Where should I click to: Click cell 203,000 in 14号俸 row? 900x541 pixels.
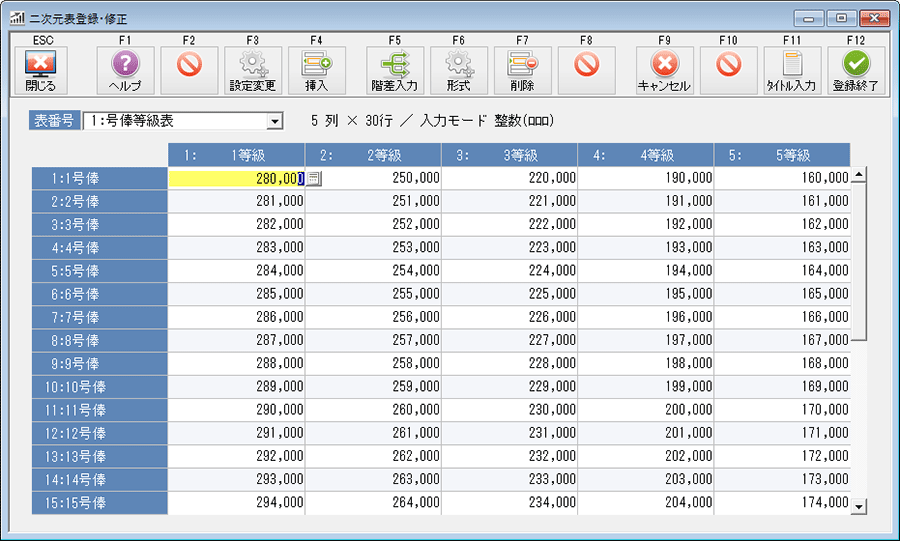(x=646, y=479)
